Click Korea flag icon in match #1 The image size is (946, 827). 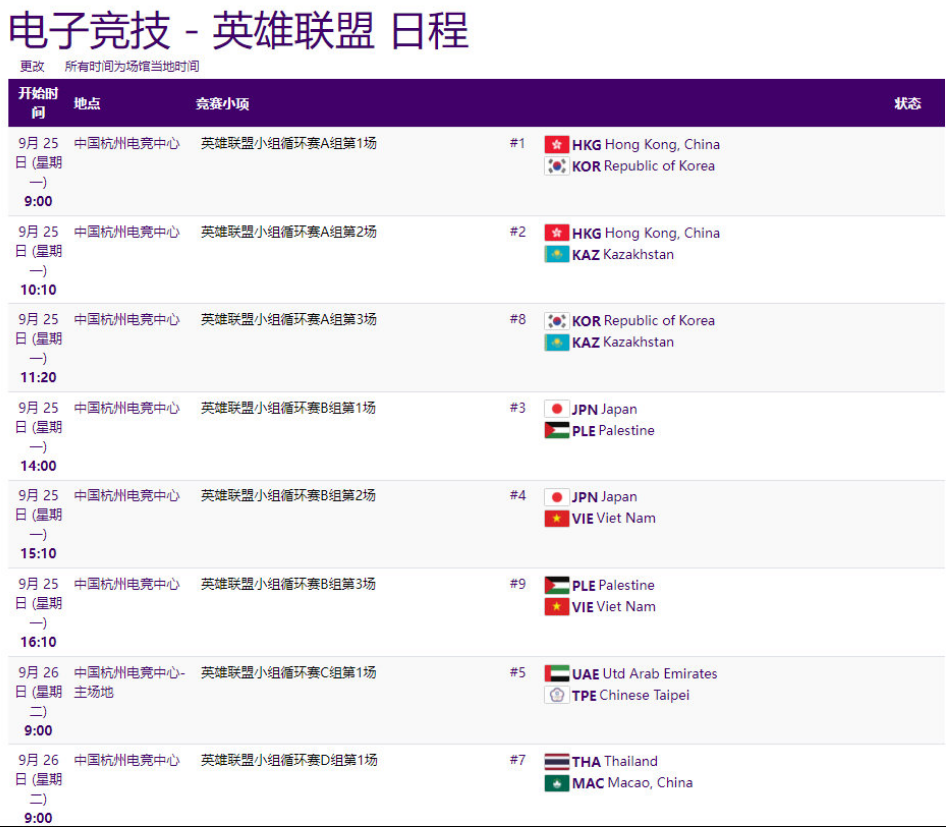(556, 166)
